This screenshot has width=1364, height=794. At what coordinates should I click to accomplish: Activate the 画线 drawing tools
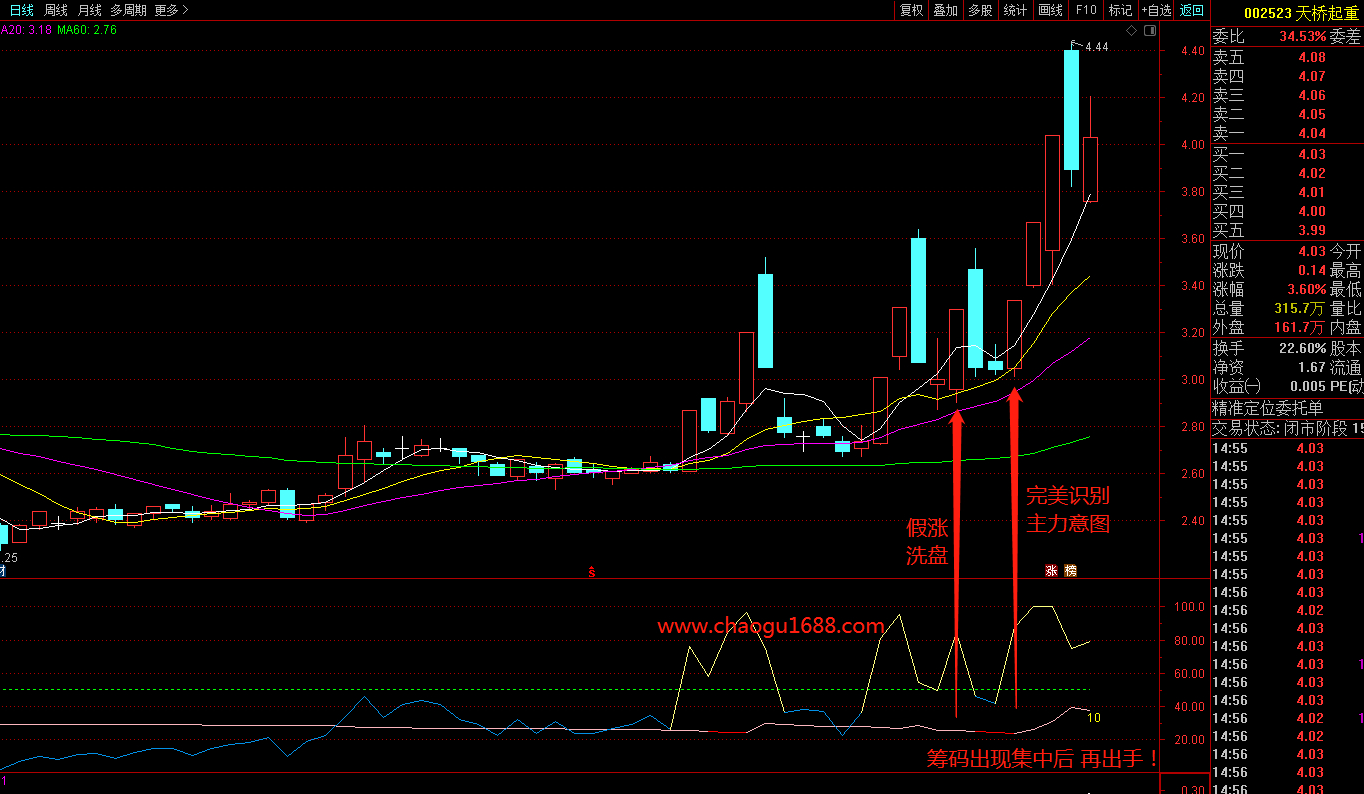coord(1050,10)
